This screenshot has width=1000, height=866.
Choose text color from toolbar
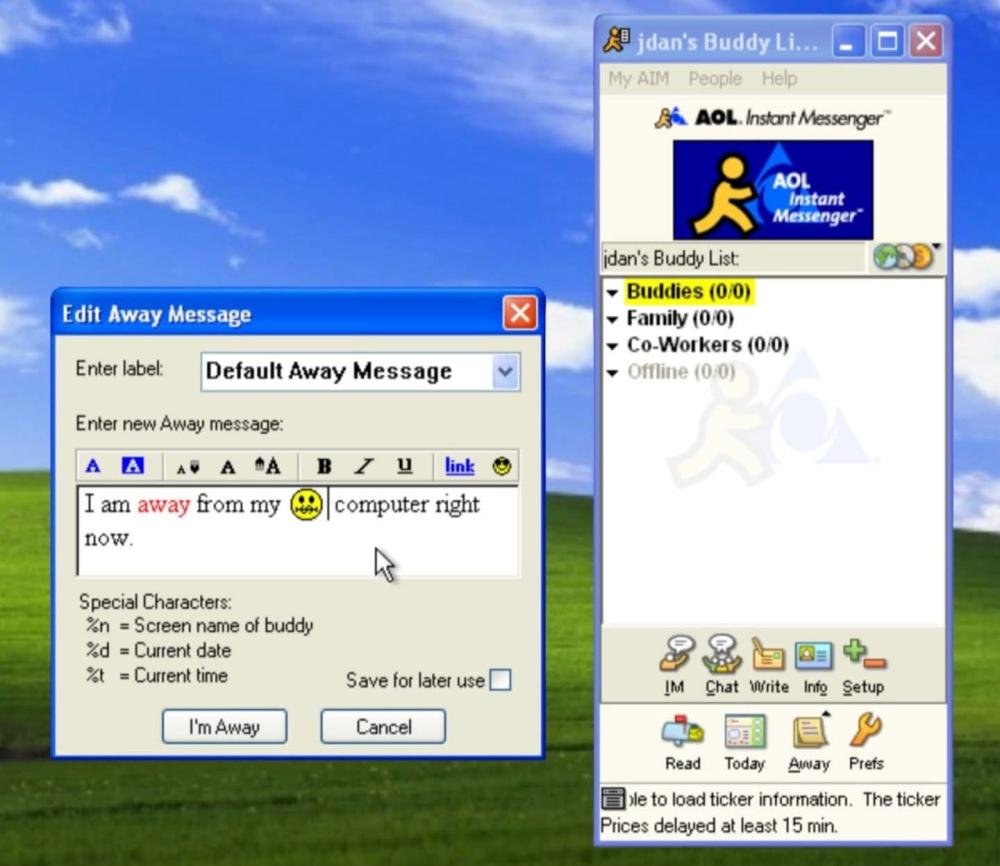[93, 466]
